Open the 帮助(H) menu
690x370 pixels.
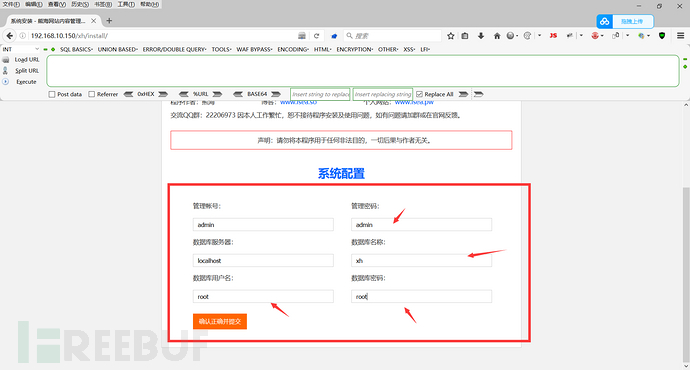tap(150, 4)
